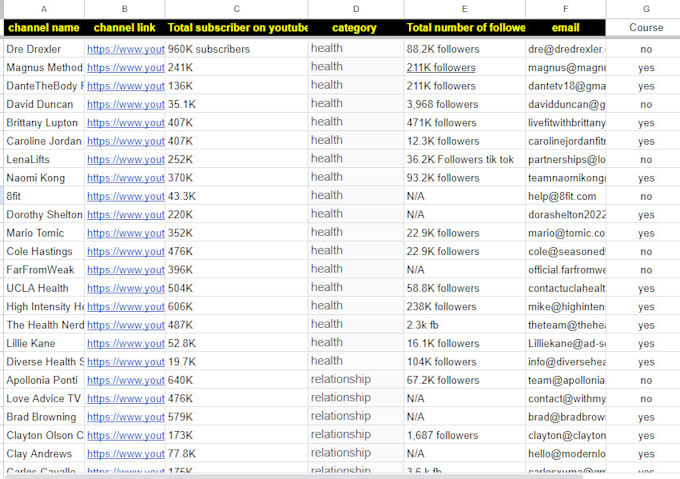The width and height of the screenshot is (680, 479).
Task: Select the email cell starting 'partnerships@lo'
Action: [x=566, y=160]
